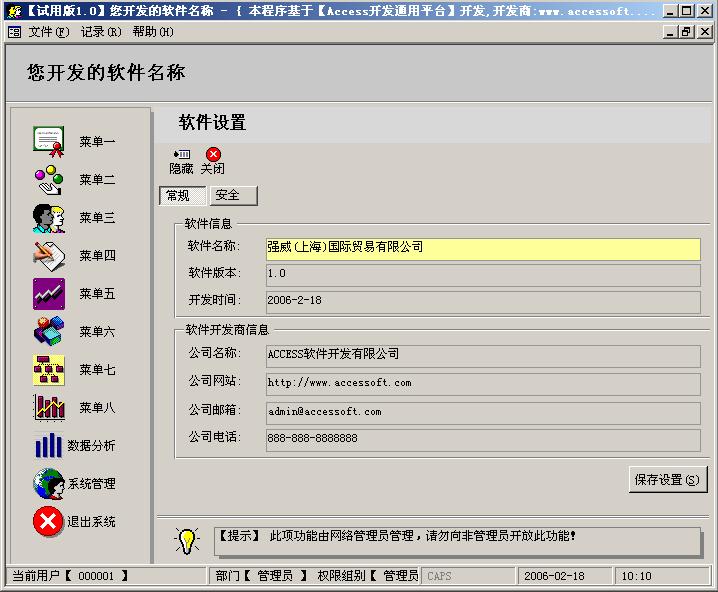The height and width of the screenshot is (592, 718).
Task: Click the 部门 管理员 status entry
Action: (261, 576)
